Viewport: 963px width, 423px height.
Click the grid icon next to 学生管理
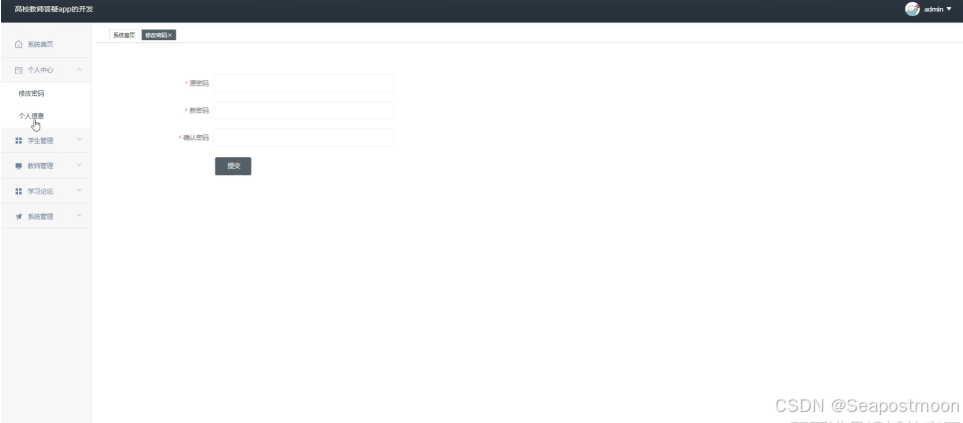[x=18, y=141]
